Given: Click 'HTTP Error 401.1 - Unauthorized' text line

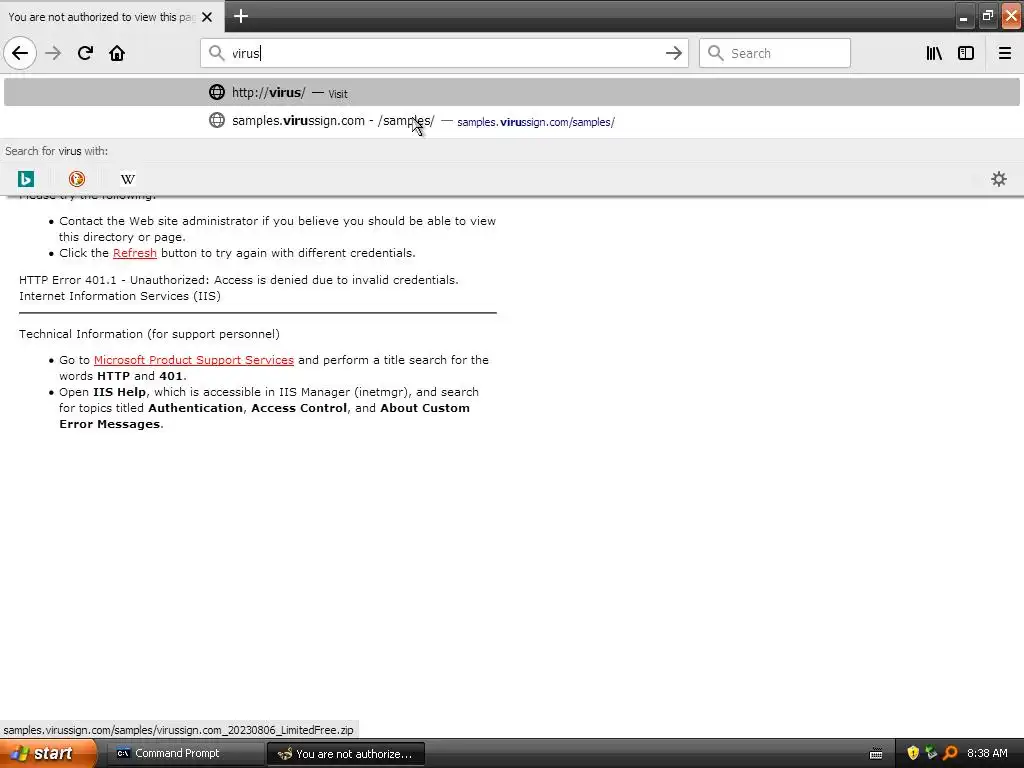Looking at the screenshot, I should point(238,280).
